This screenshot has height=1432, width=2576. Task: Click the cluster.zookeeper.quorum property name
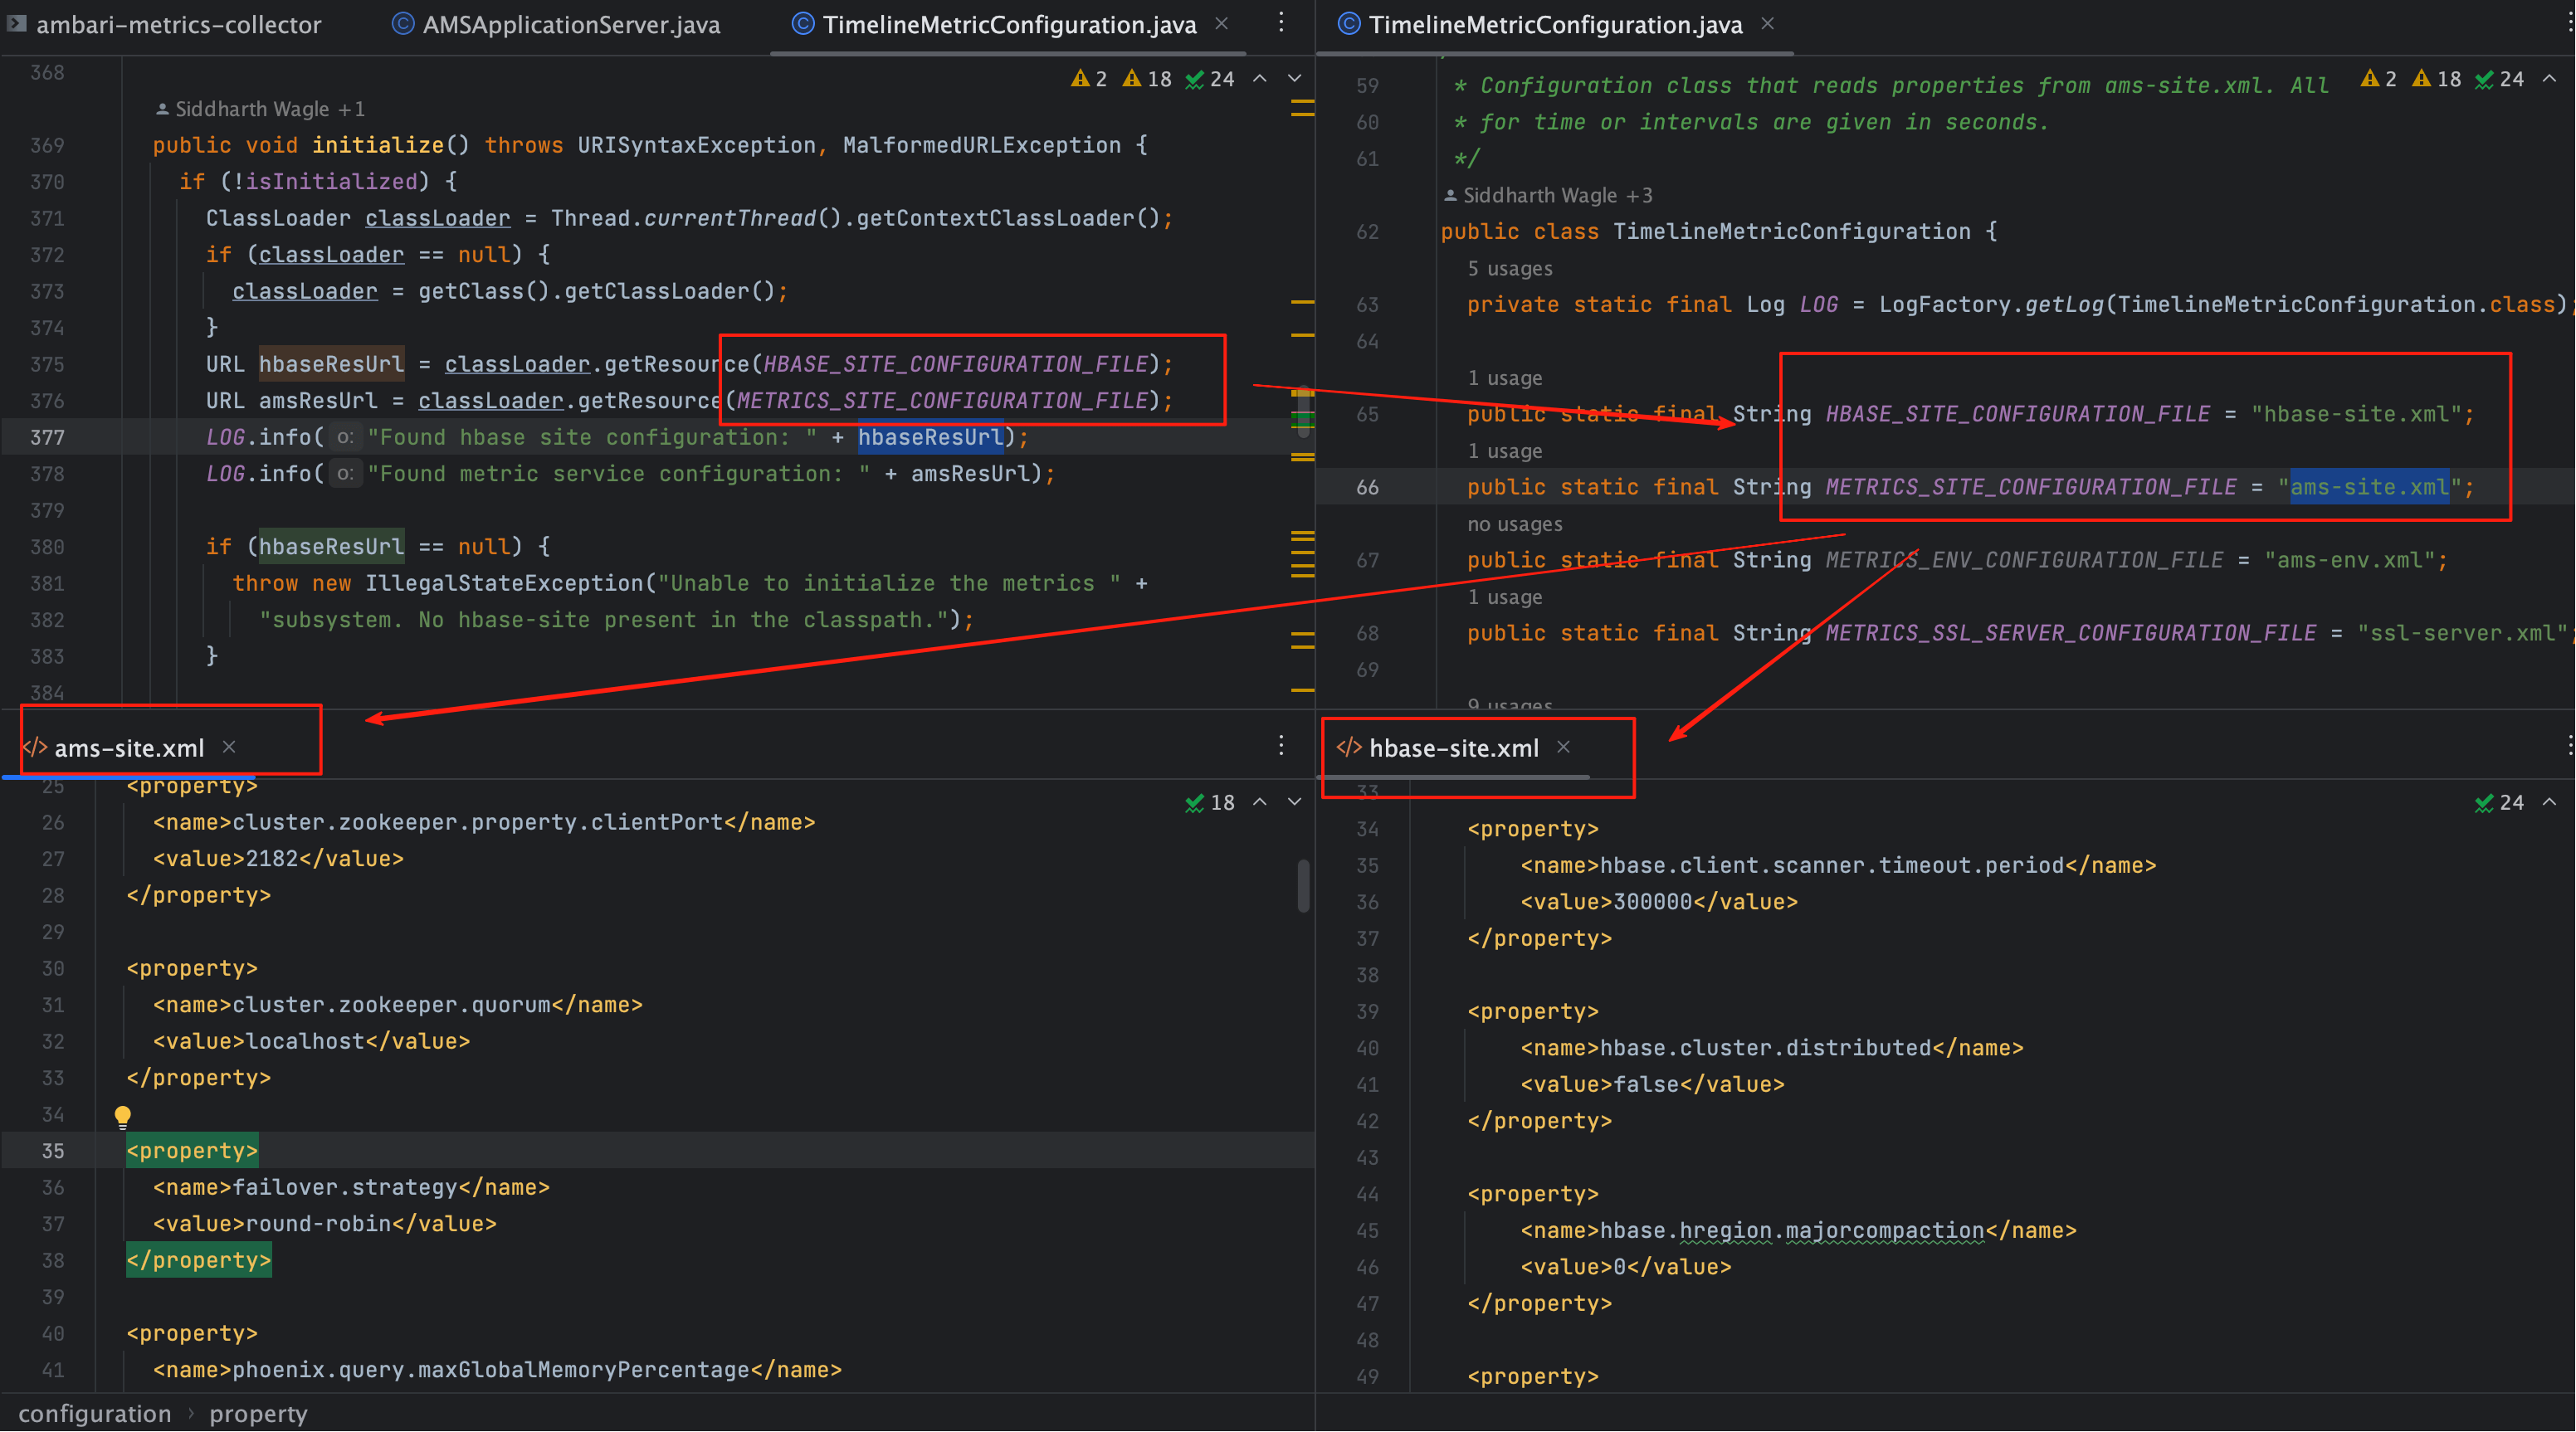(x=391, y=1005)
